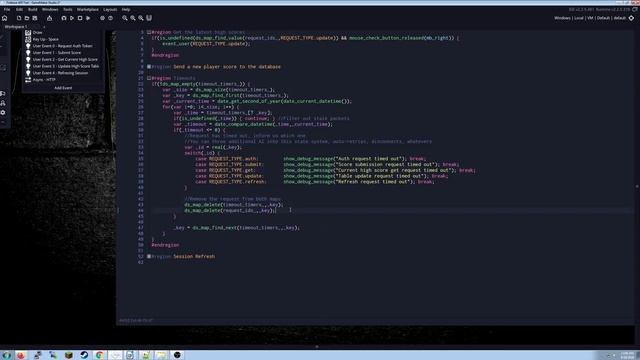Place cursor on ds_map_delete request_ids line
This screenshot has height=360, width=640.
point(230,211)
